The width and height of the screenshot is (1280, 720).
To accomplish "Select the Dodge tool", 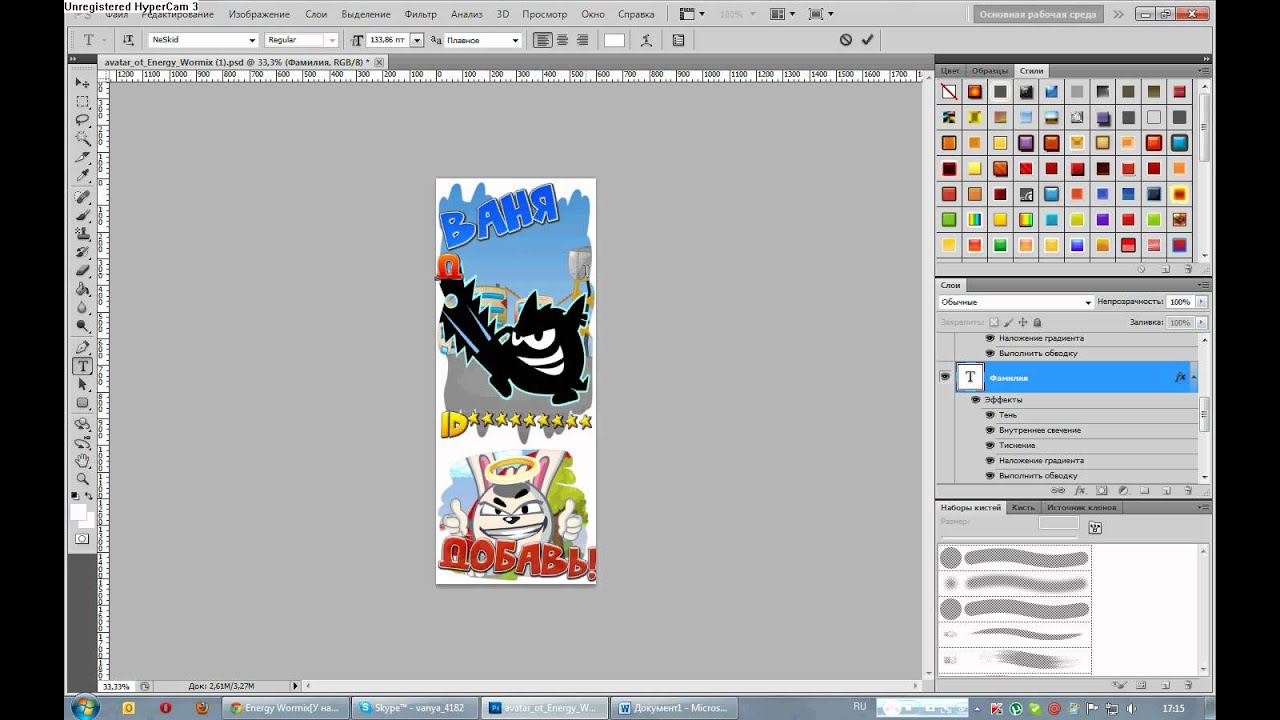I will (x=83, y=327).
